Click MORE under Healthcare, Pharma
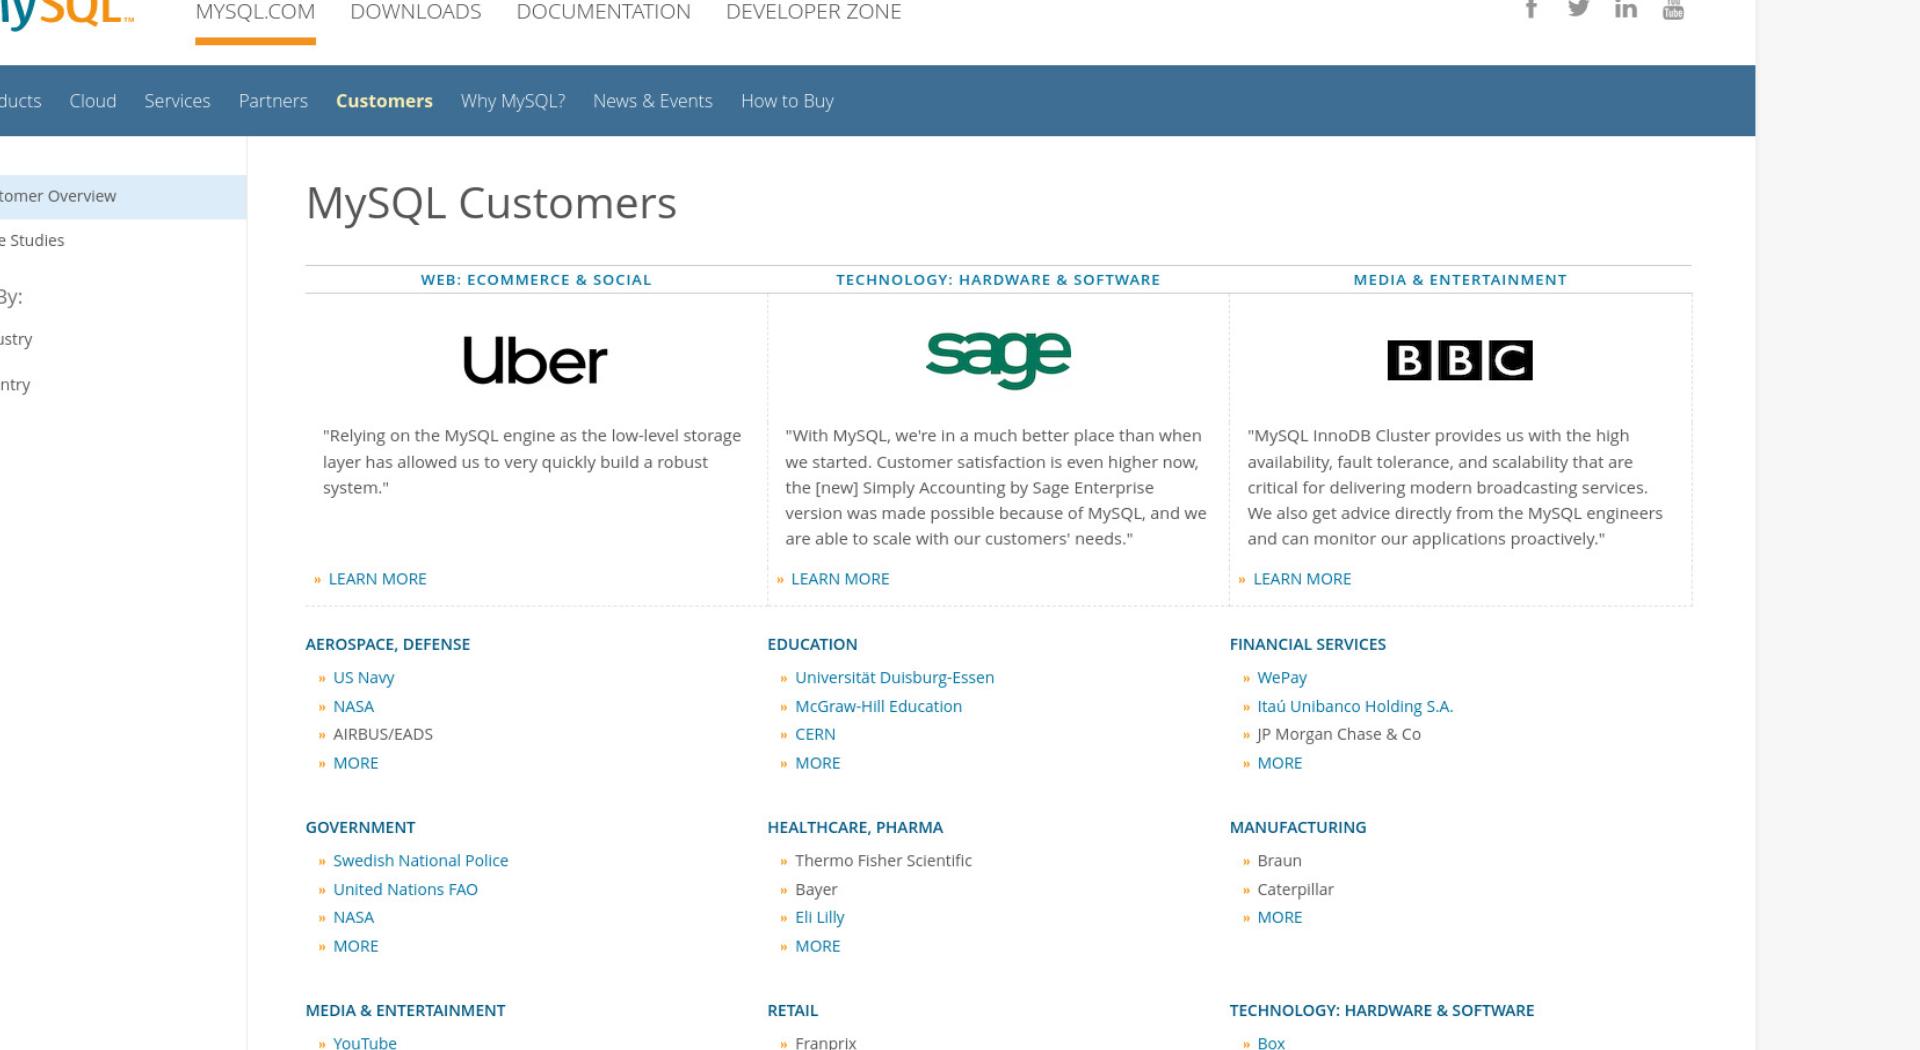The width and height of the screenshot is (1920, 1050). 817,947
